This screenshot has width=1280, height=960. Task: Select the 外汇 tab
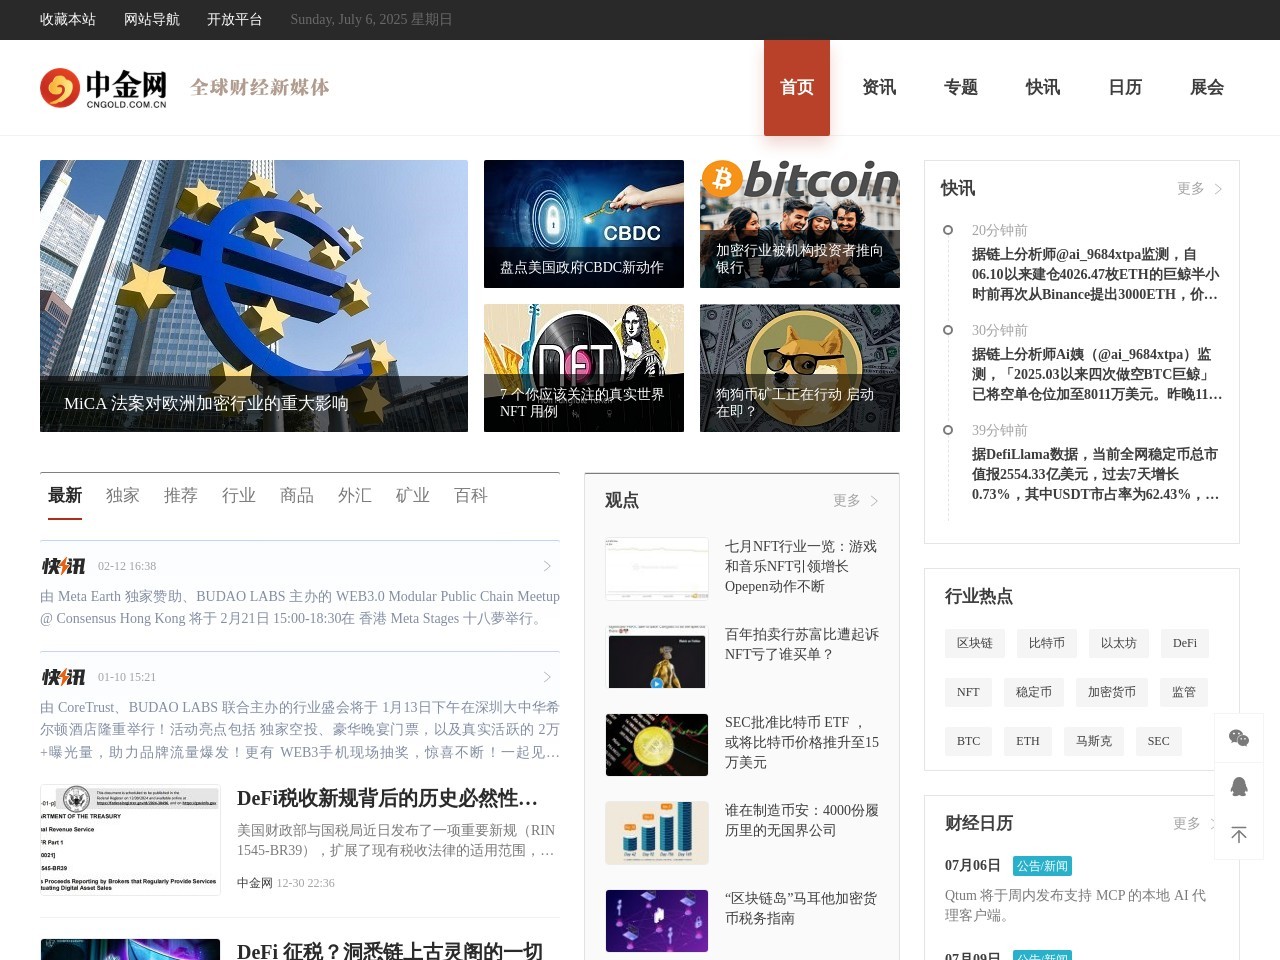(x=355, y=495)
